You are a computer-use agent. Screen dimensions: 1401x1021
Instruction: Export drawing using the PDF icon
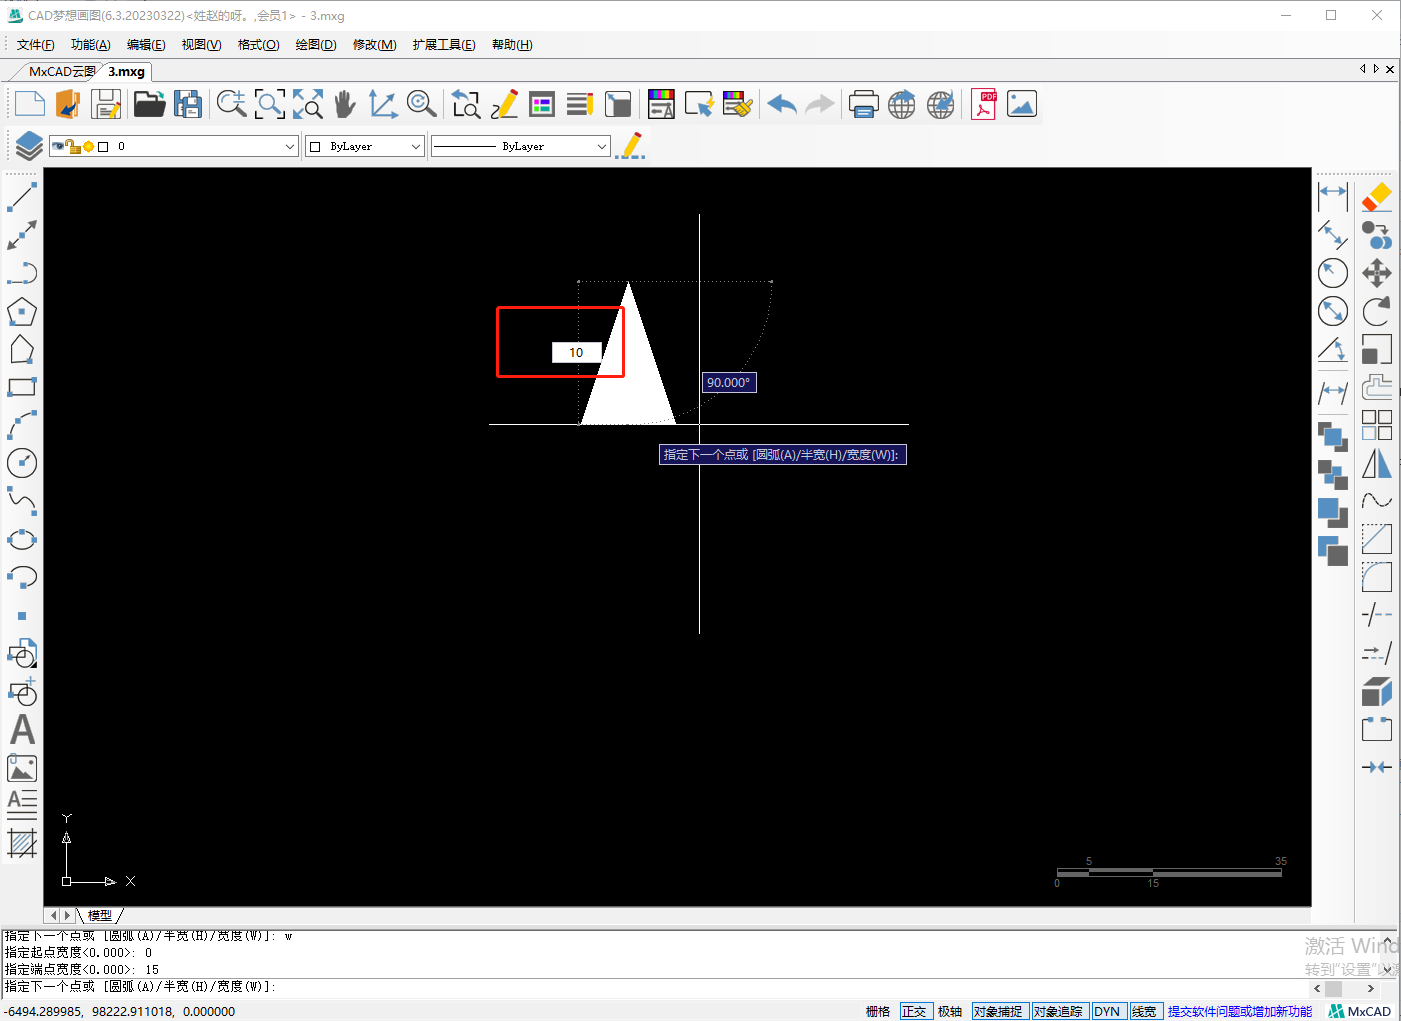click(x=984, y=104)
